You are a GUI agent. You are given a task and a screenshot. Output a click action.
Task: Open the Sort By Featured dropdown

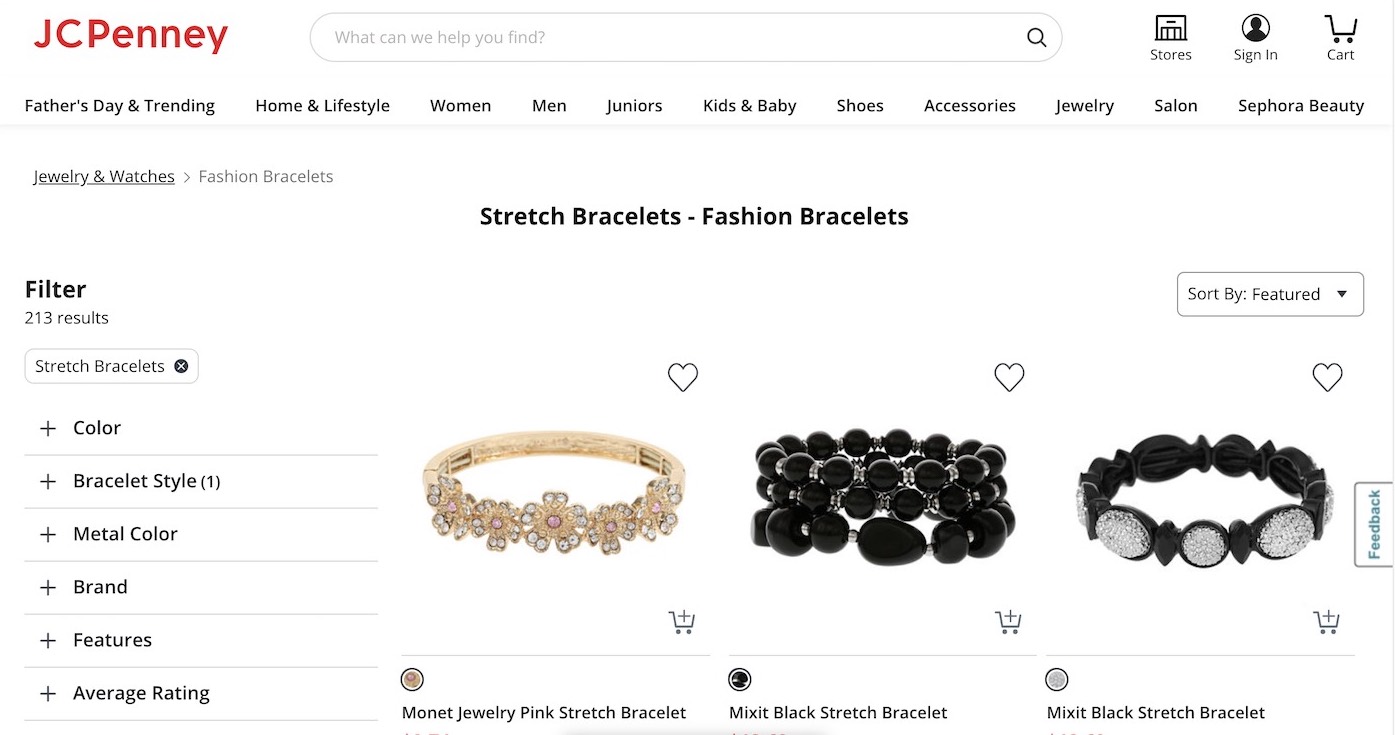point(1270,294)
